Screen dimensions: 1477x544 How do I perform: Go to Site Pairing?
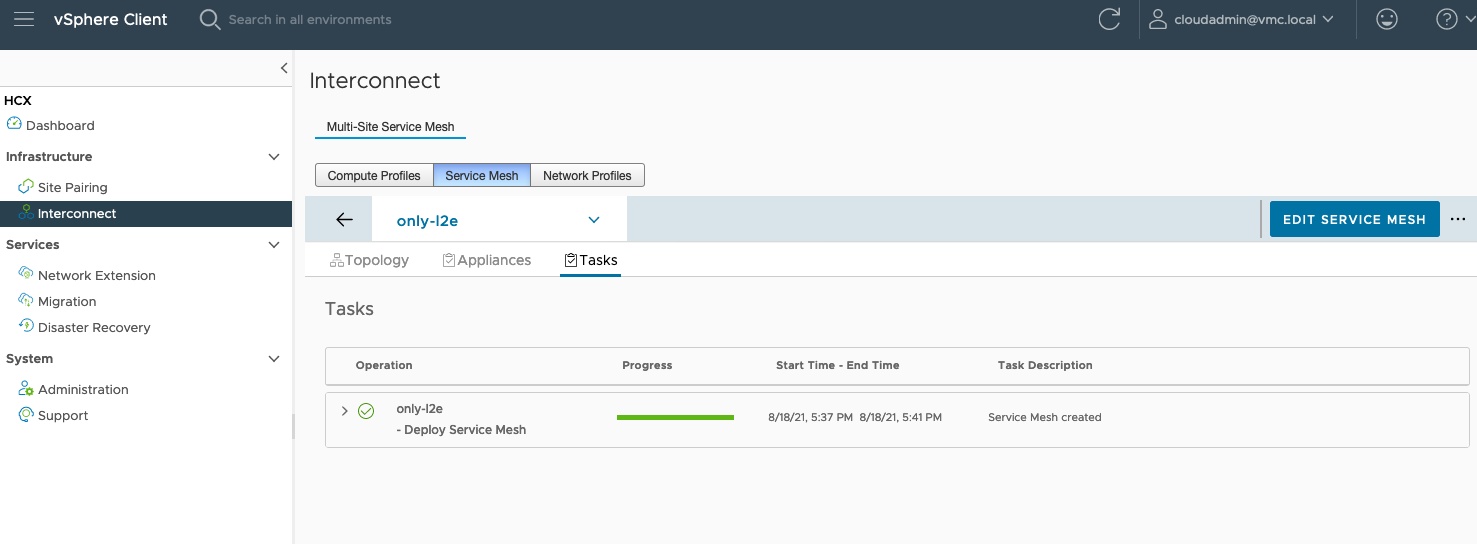tap(72, 187)
